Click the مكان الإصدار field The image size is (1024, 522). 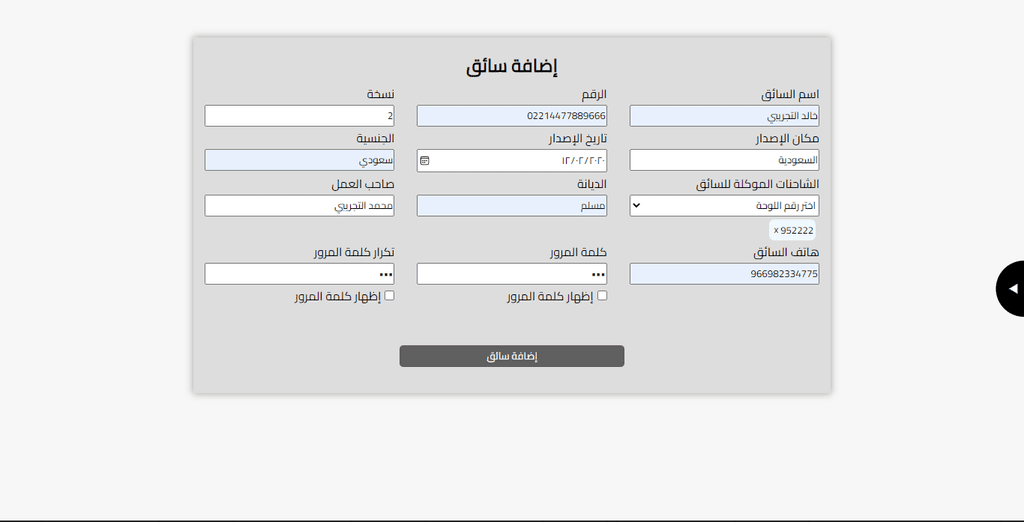tap(724, 161)
